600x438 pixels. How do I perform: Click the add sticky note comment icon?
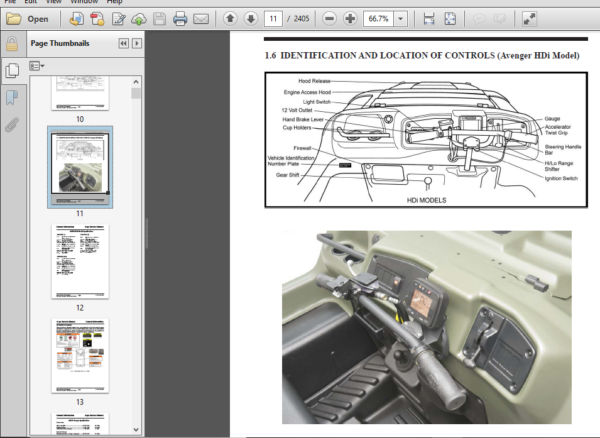point(479,18)
